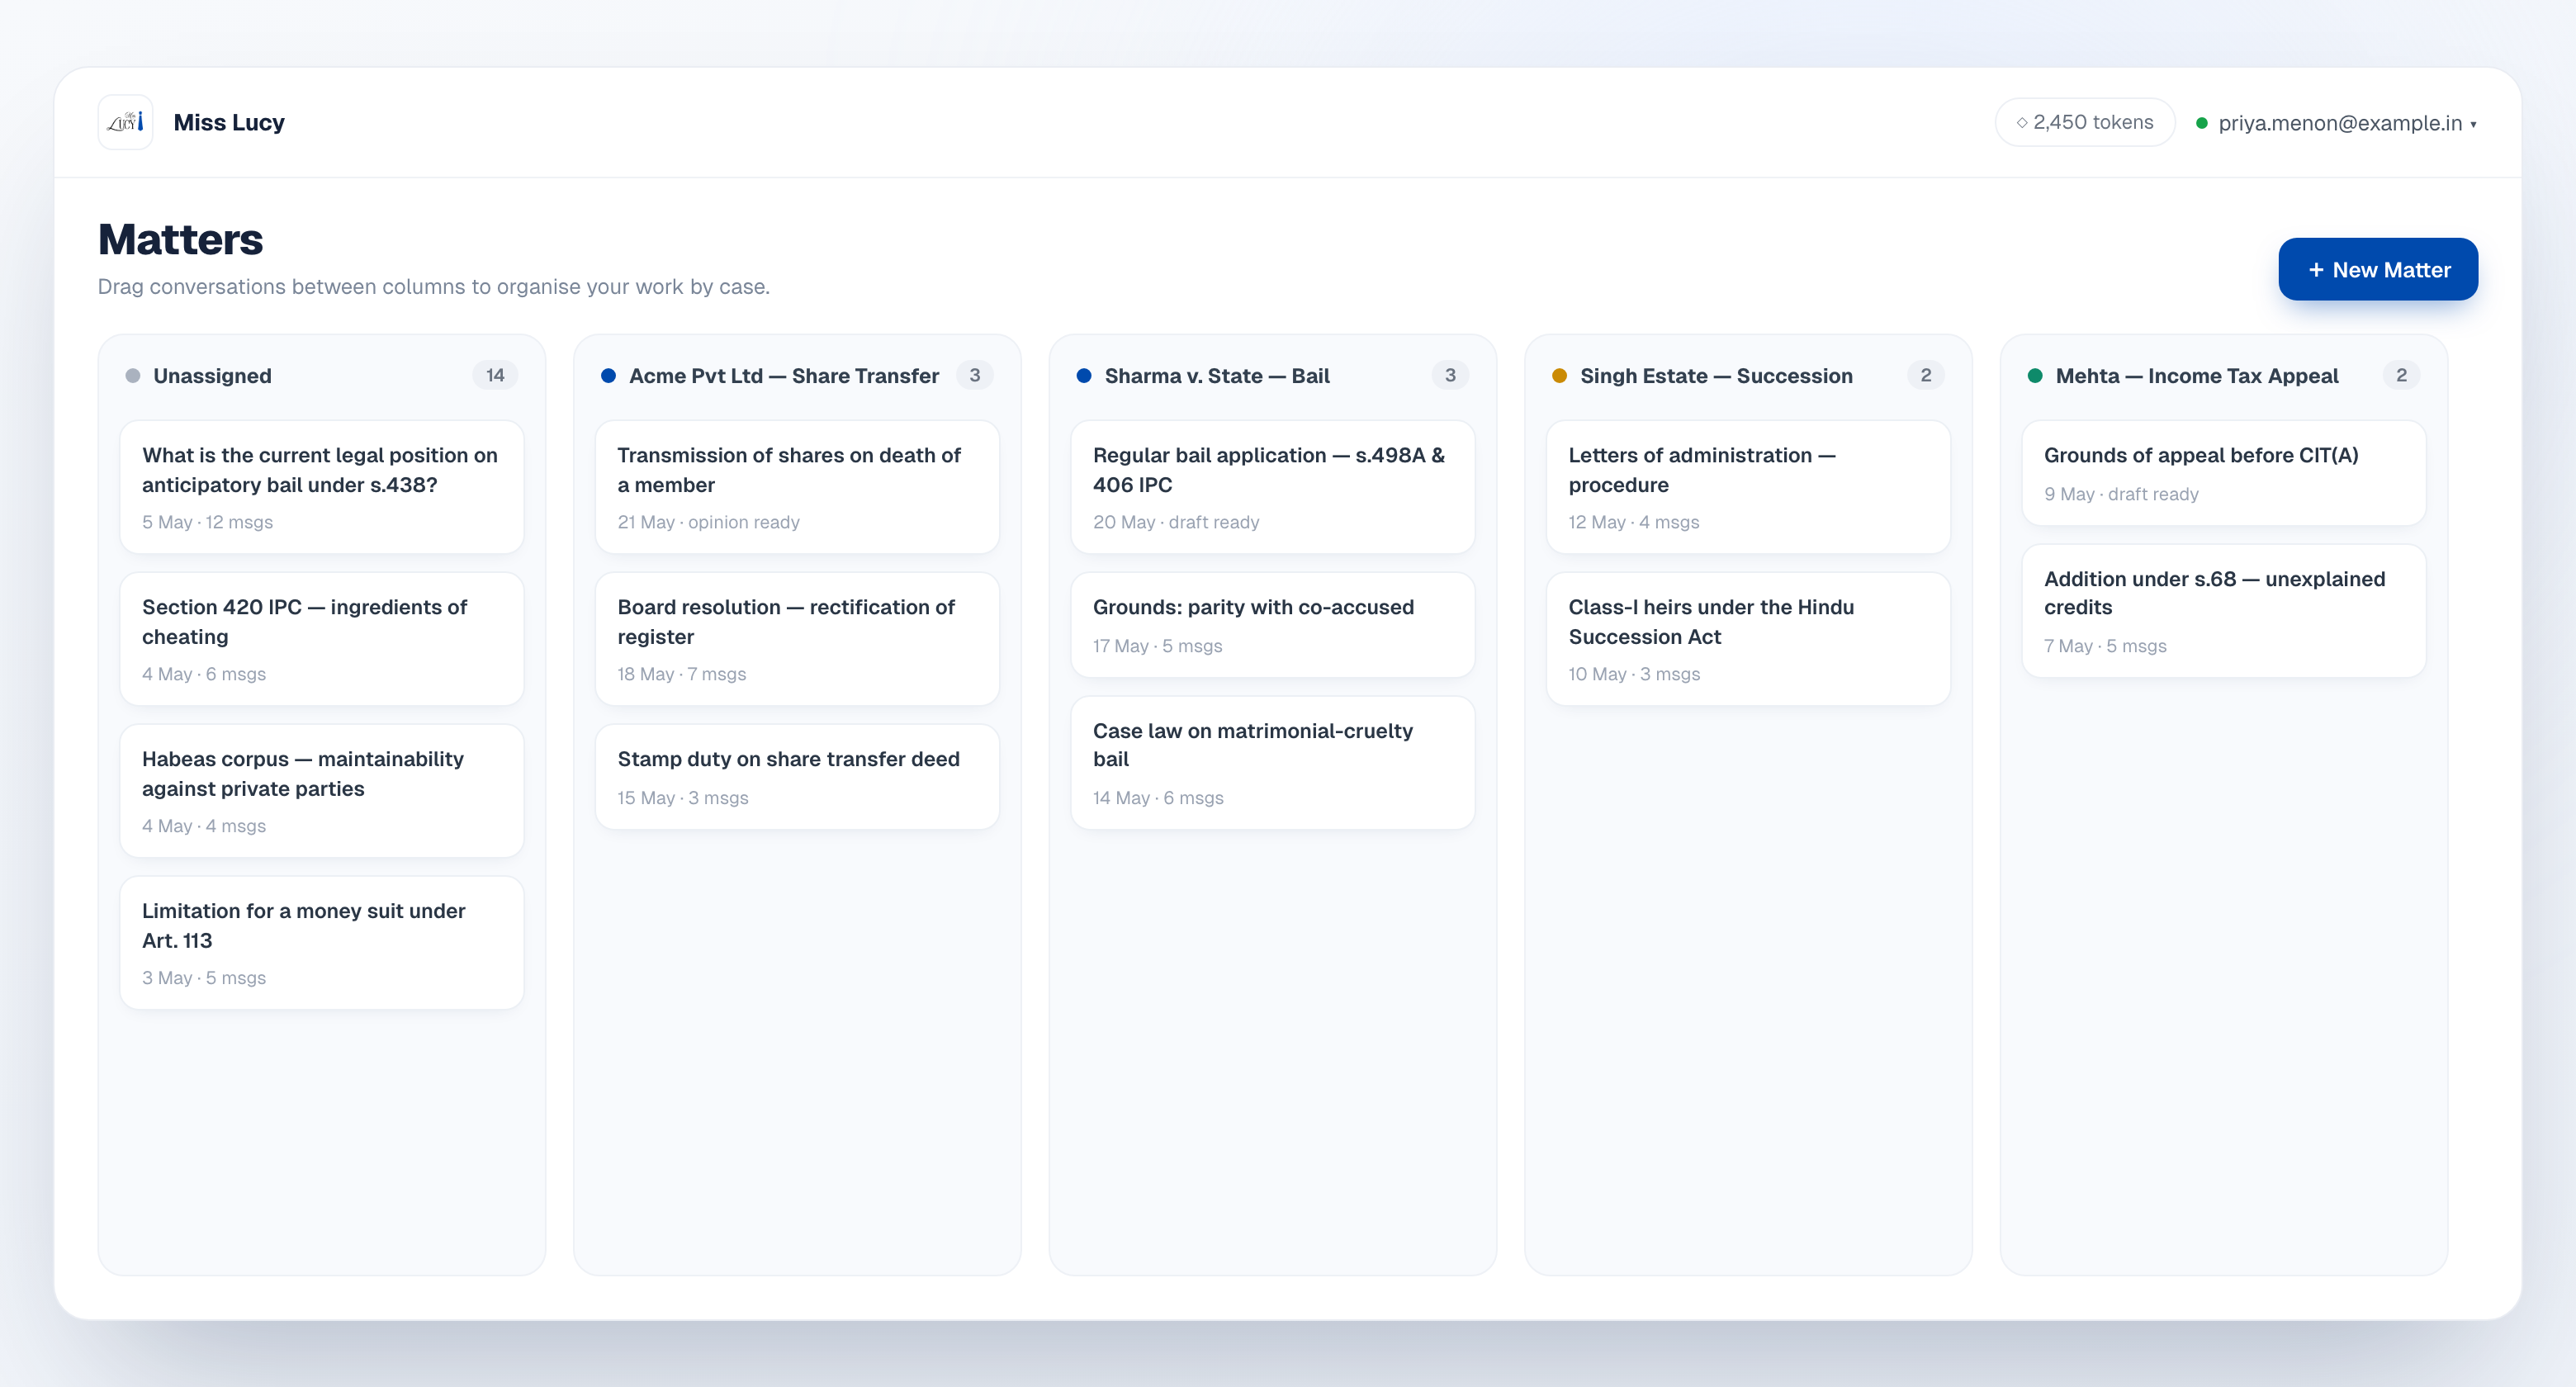Open the Habeas corpus maintainability card
Screen dimensions: 2576x1387
[322, 791]
